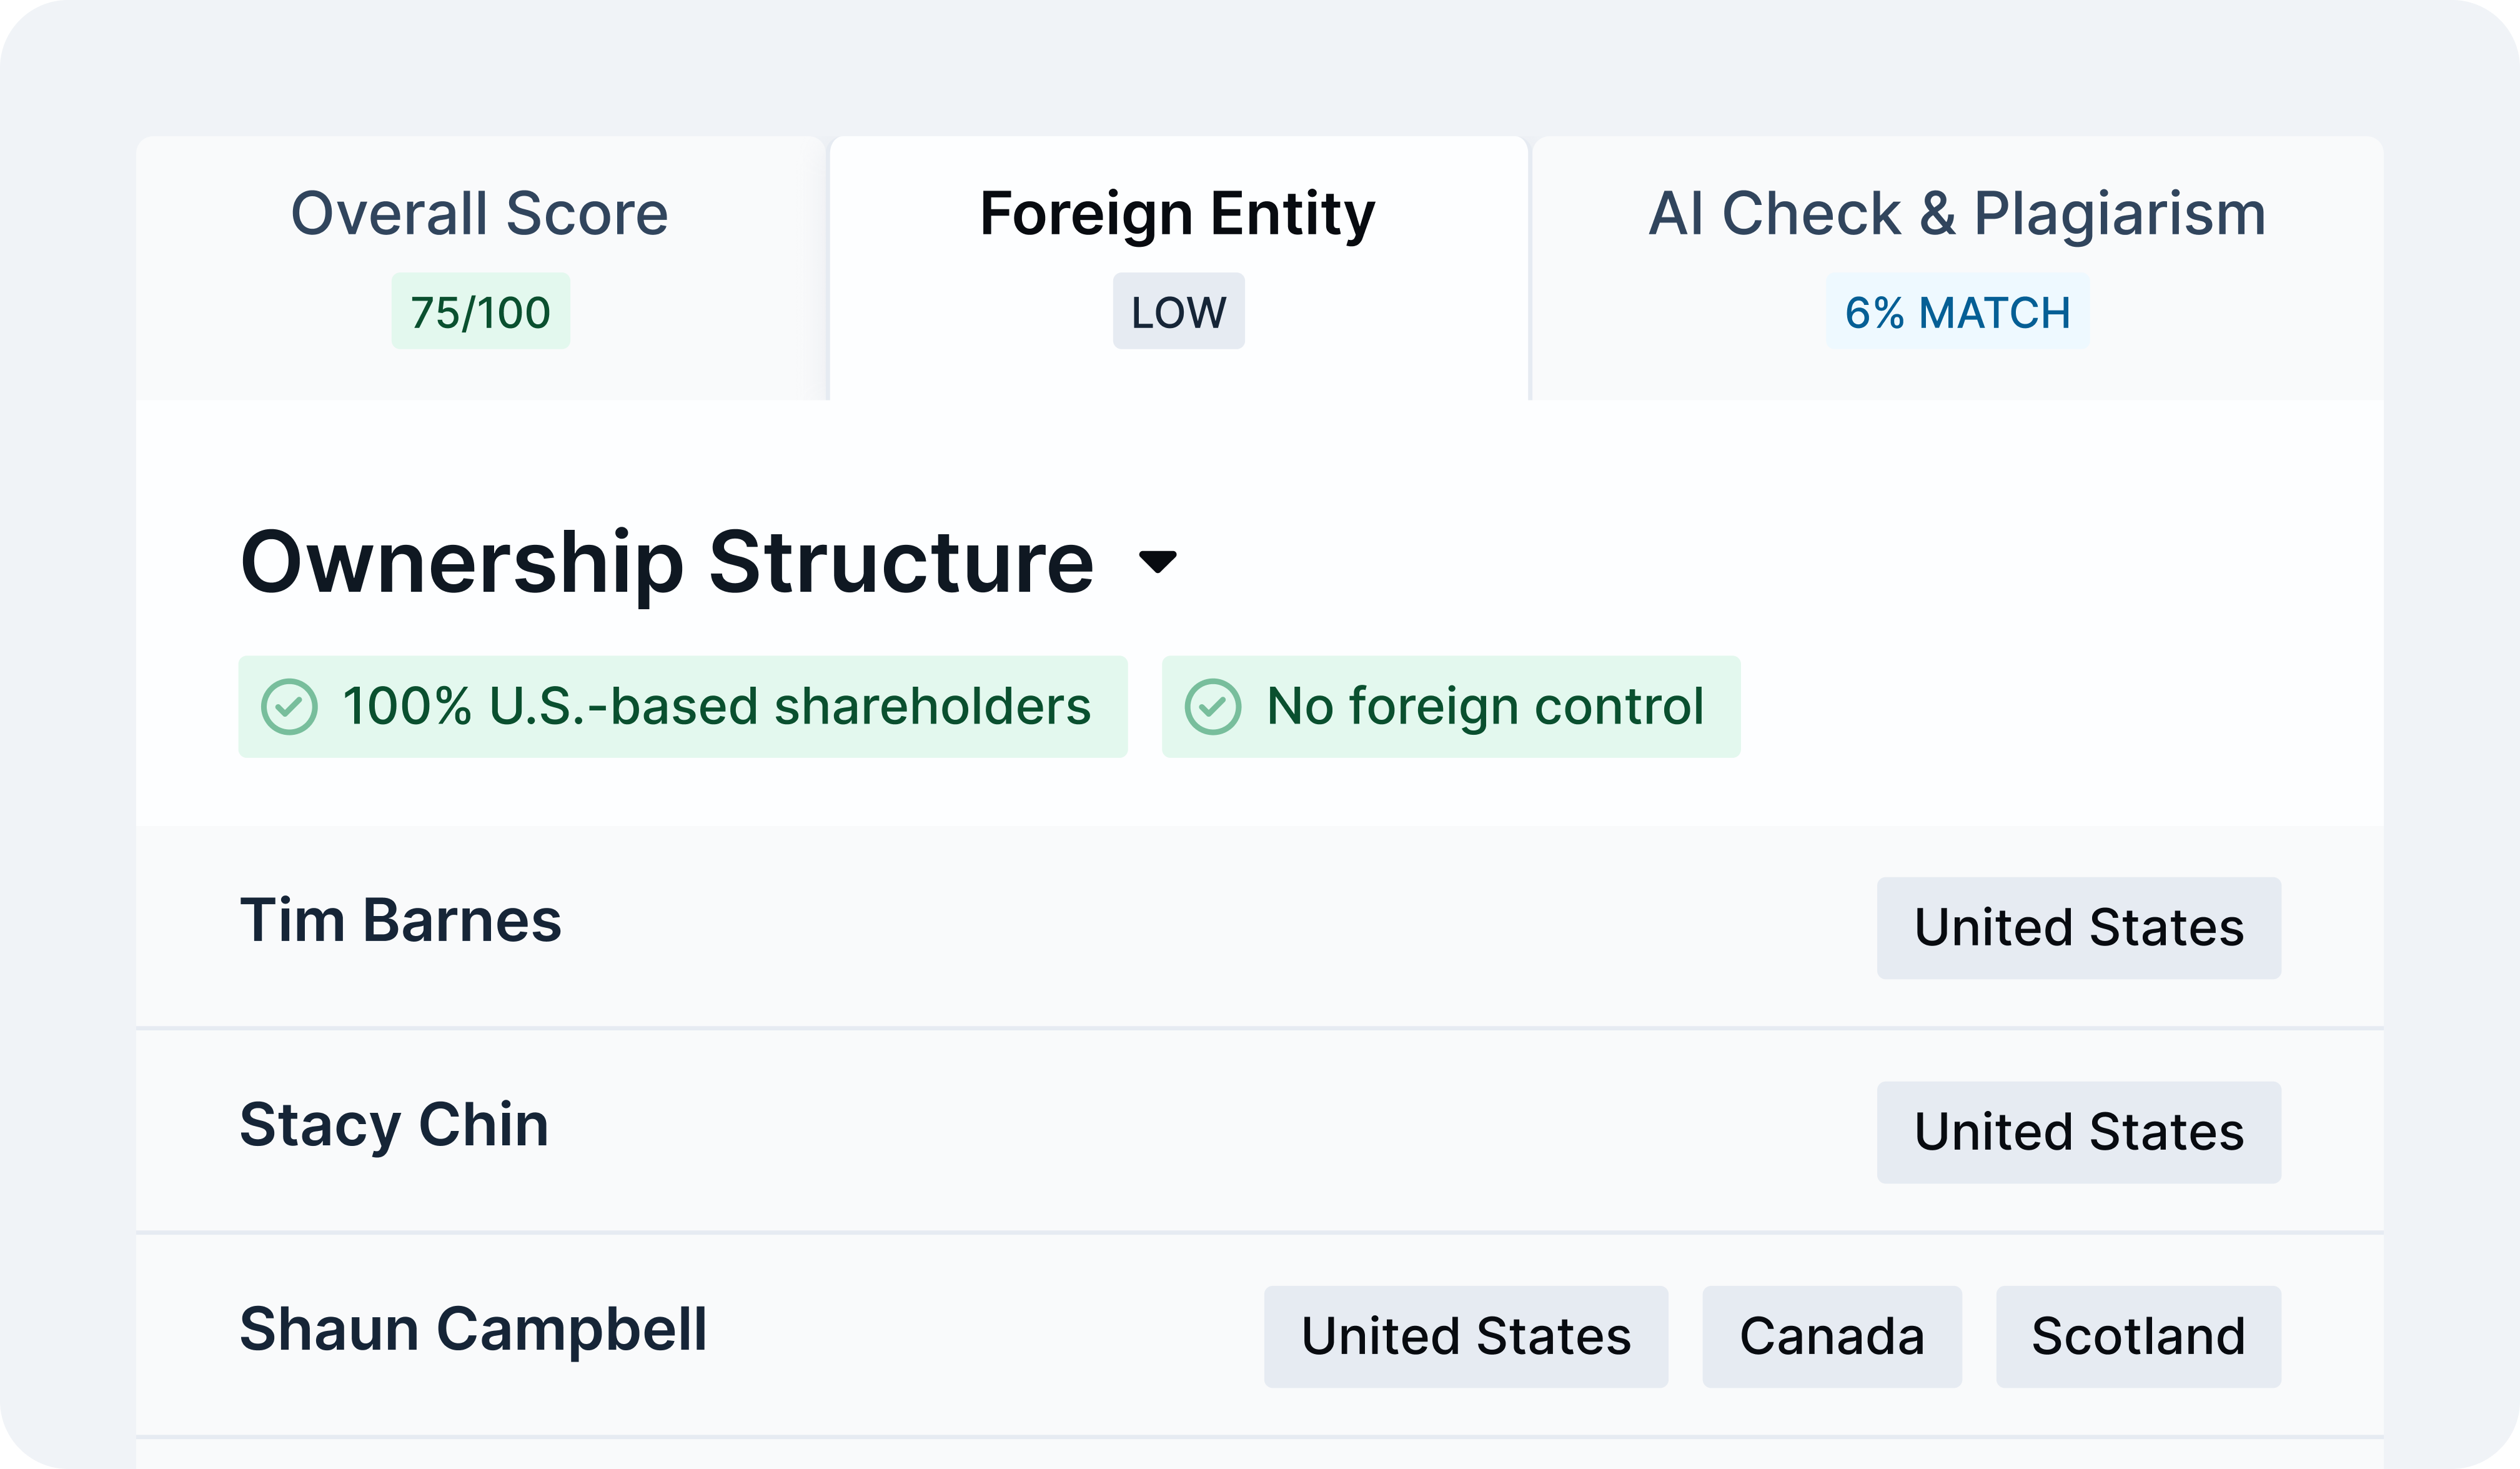Image resolution: width=2520 pixels, height=1469 pixels.
Task: Open the AI Check & Plagiarism tab
Action: tap(1957, 214)
